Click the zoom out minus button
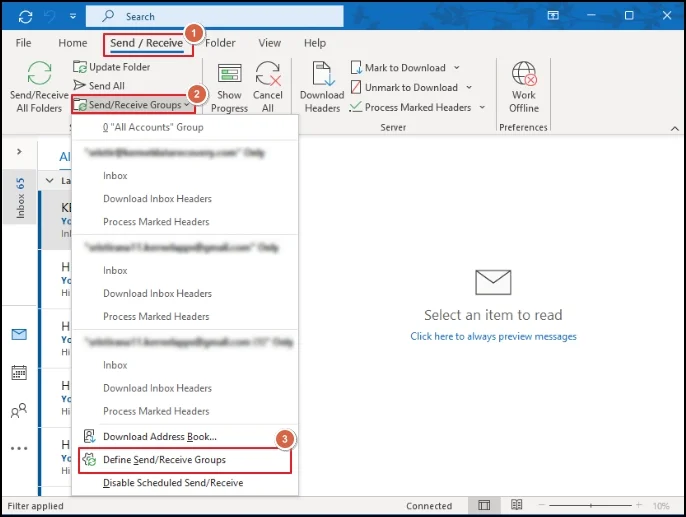The width and height of the screenshot is (686, 517). coord(541,505)
